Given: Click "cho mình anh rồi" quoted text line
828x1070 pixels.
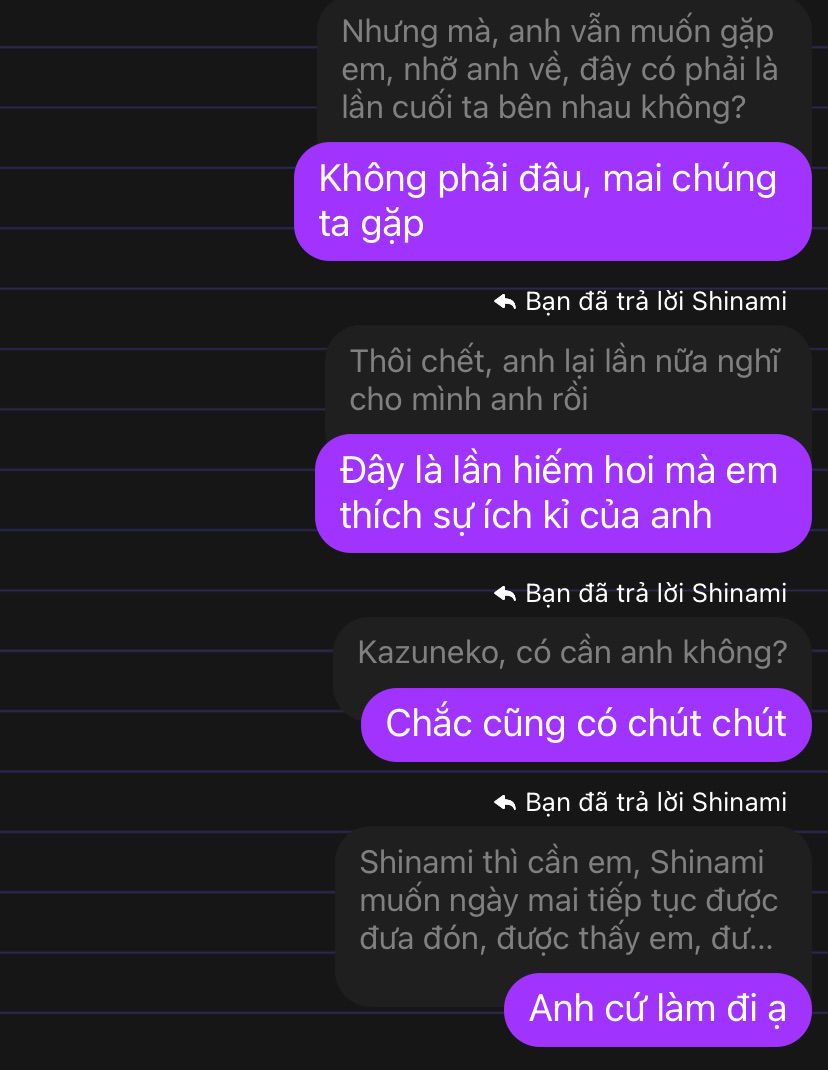Looking at the screenshot, I should 469,400.
